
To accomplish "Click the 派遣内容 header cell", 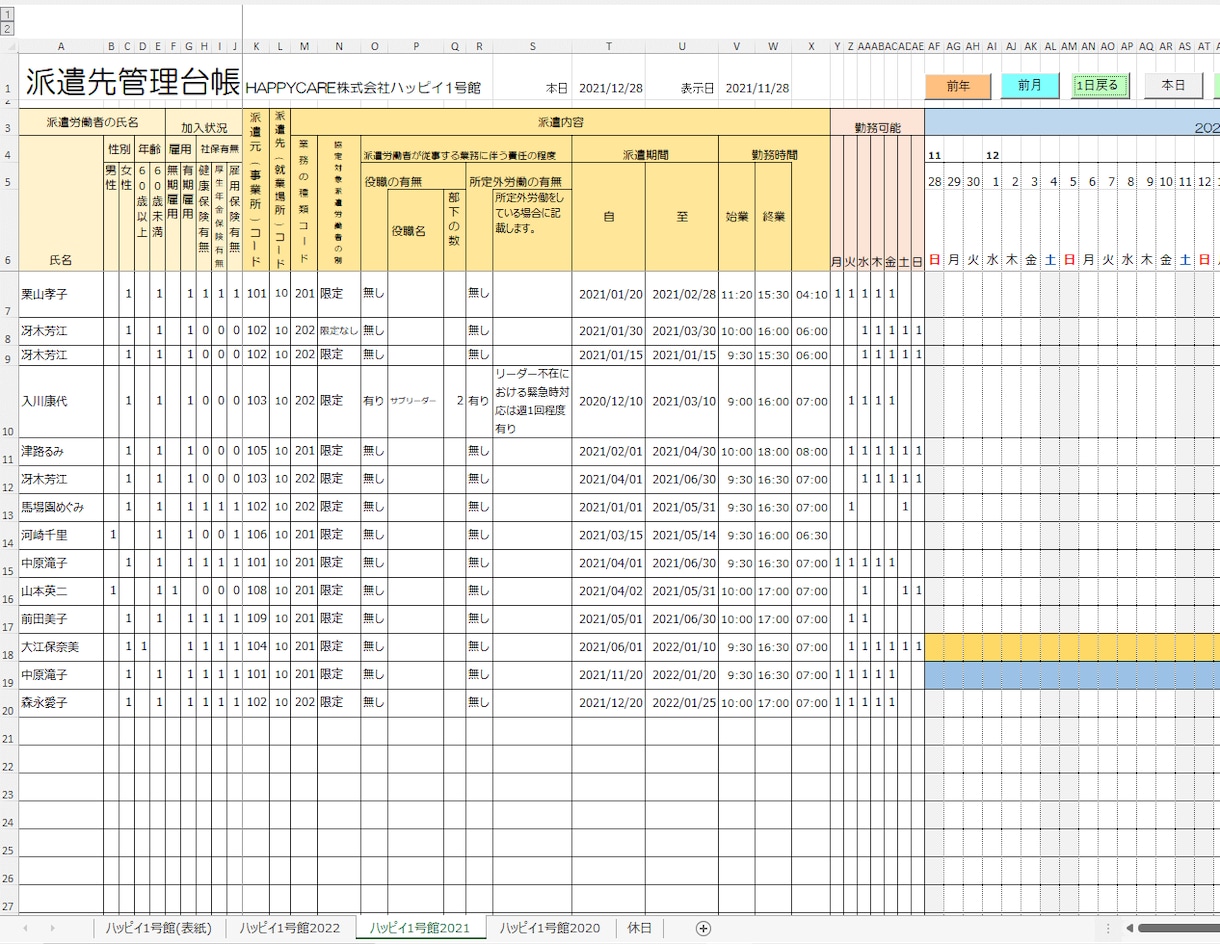I will pos(560,122).
